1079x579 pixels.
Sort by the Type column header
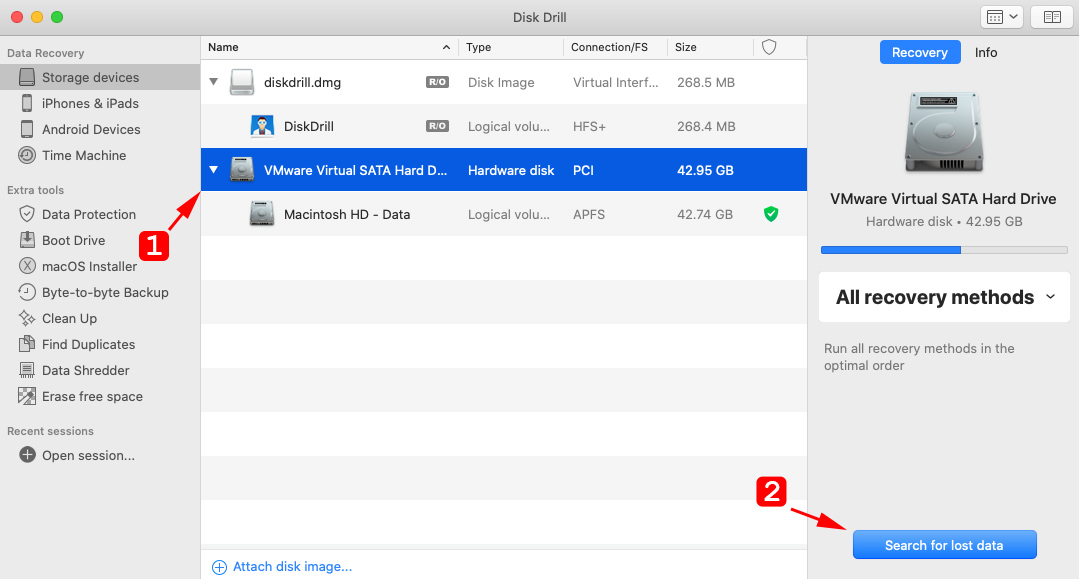(511, 47)
